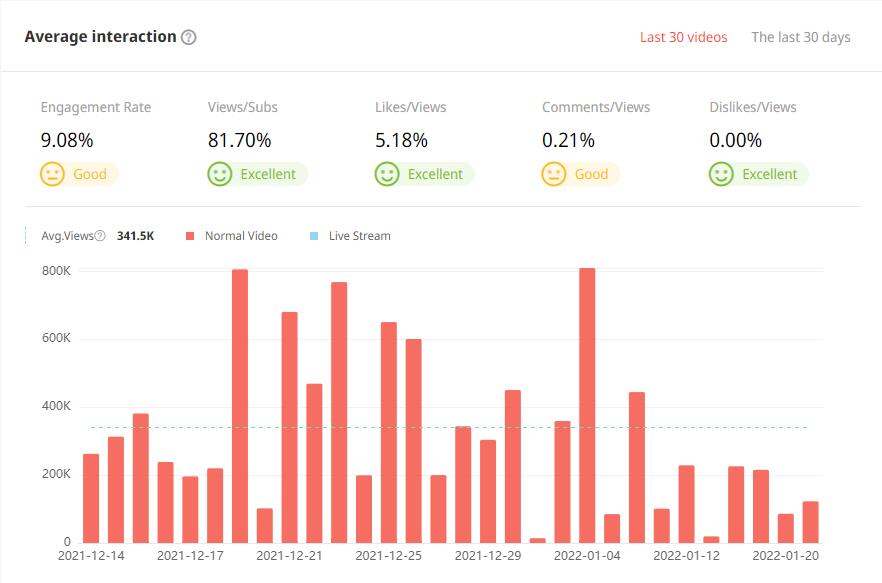The height and width of the screenshot is (583, 882).
Task: Select the last bar after 2022-01-20
Action: [810, 521]
